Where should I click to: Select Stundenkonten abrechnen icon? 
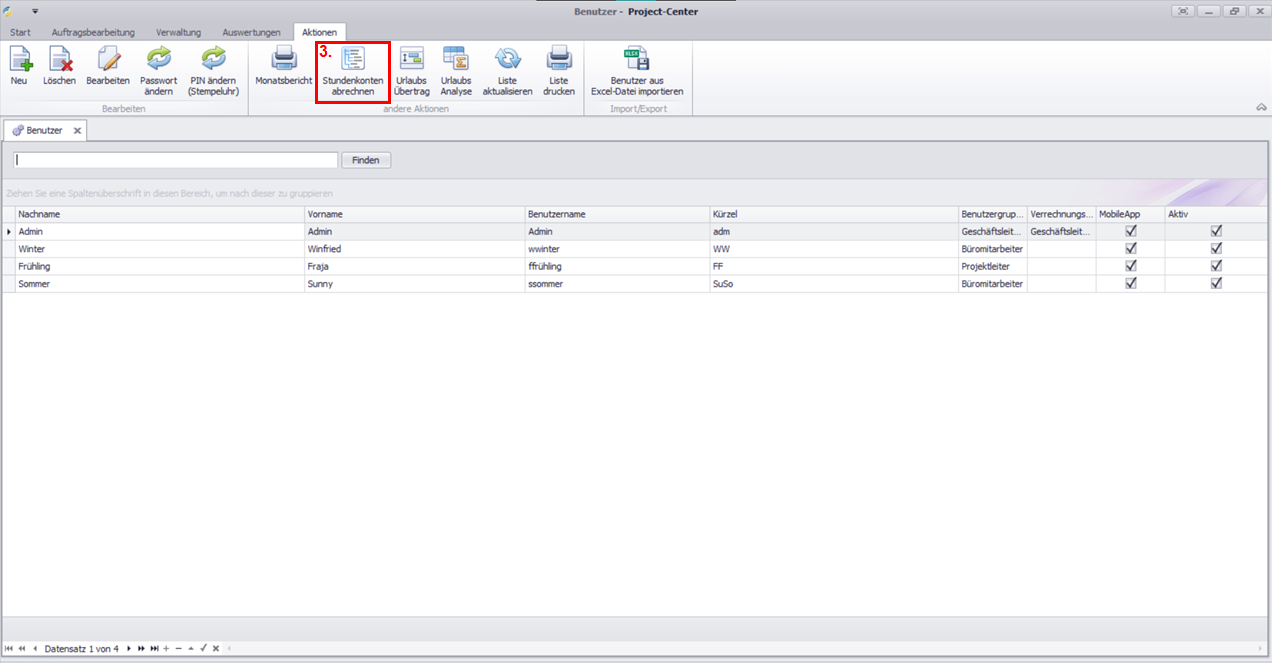[353, 60]
